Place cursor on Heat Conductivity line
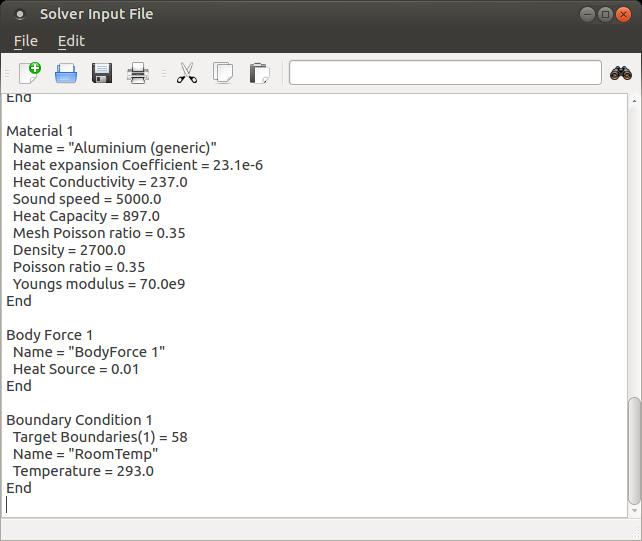Viewport: 642px width, 541px height. coord(100,182)
